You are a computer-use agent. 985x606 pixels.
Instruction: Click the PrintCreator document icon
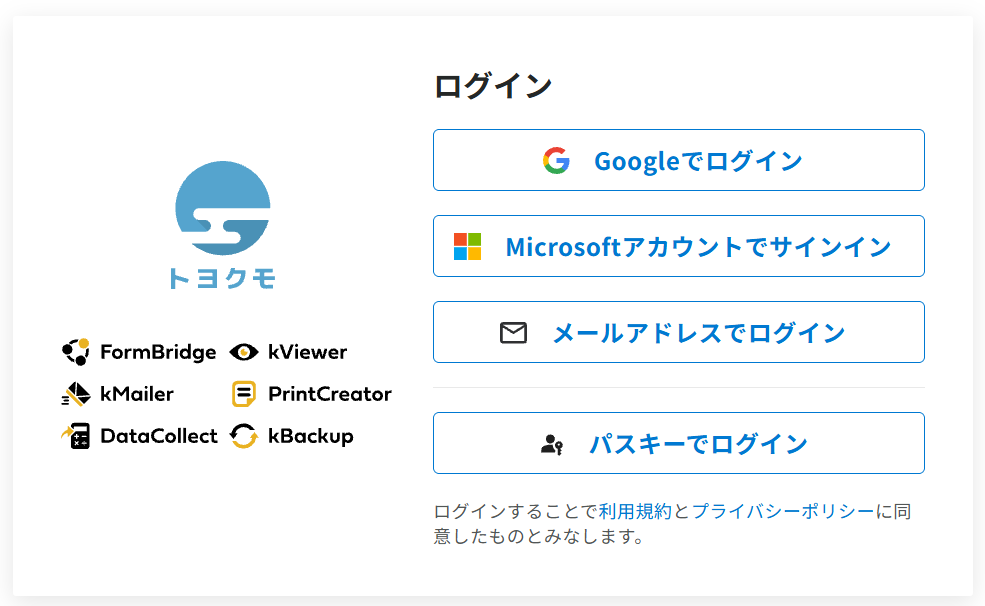[244, 394]
